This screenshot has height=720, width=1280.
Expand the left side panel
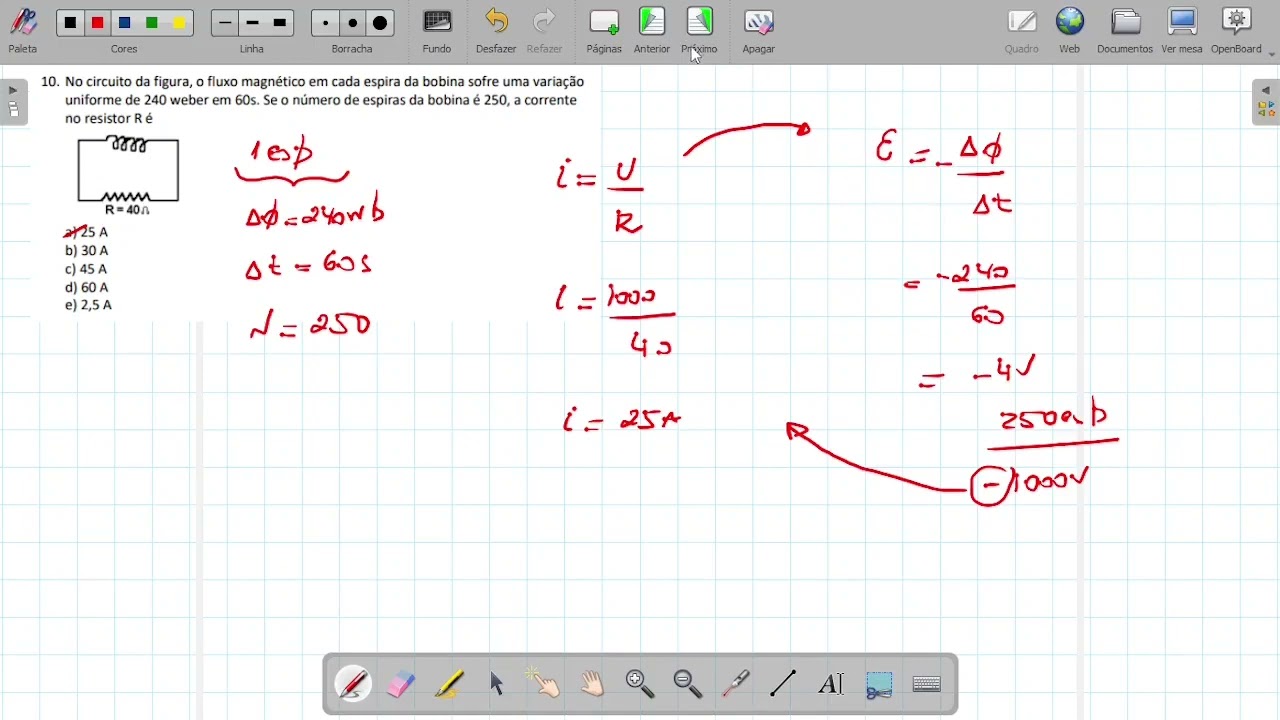[x=13, y=102]
